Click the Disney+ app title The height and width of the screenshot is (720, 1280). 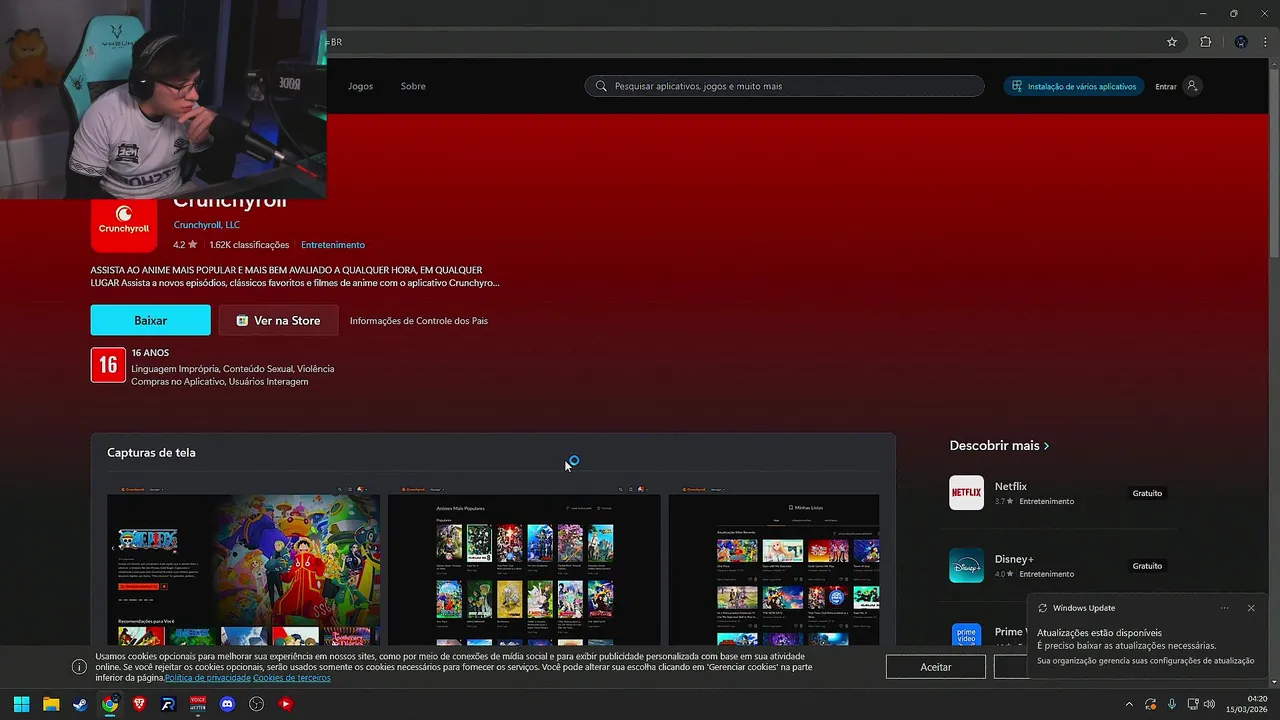click(1014, 559)
